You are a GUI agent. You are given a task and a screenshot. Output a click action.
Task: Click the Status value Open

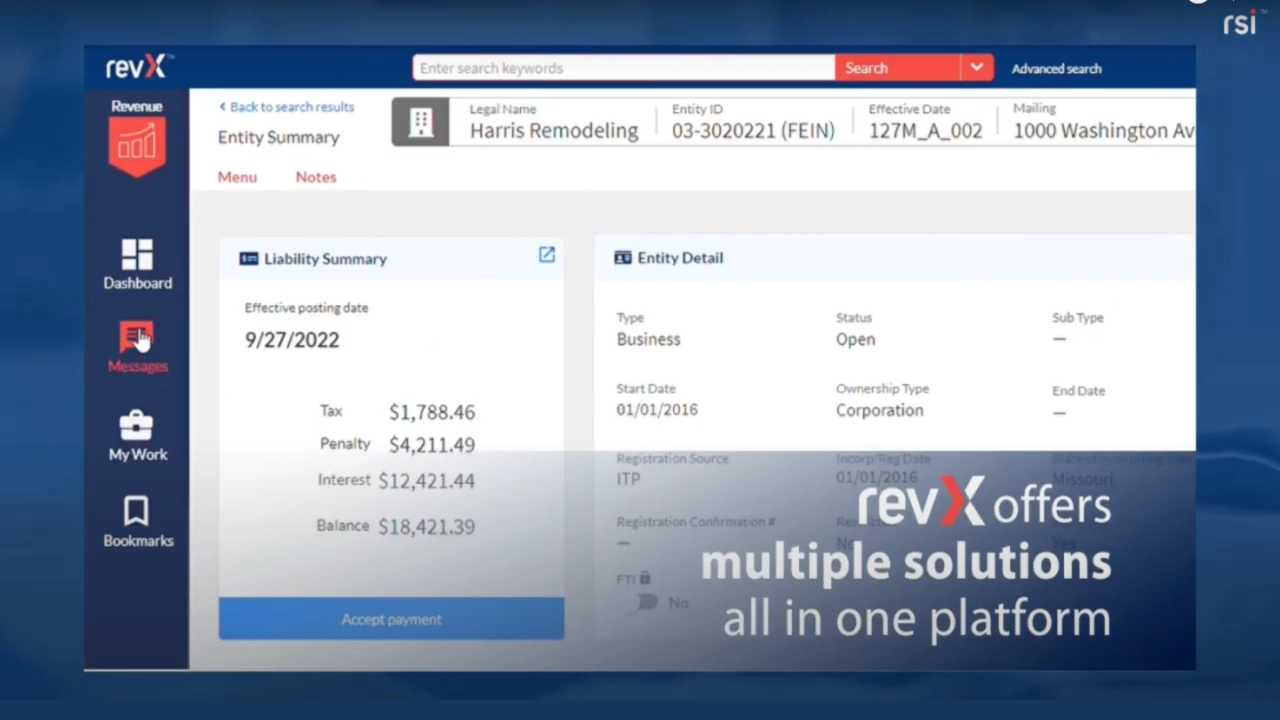855,340
